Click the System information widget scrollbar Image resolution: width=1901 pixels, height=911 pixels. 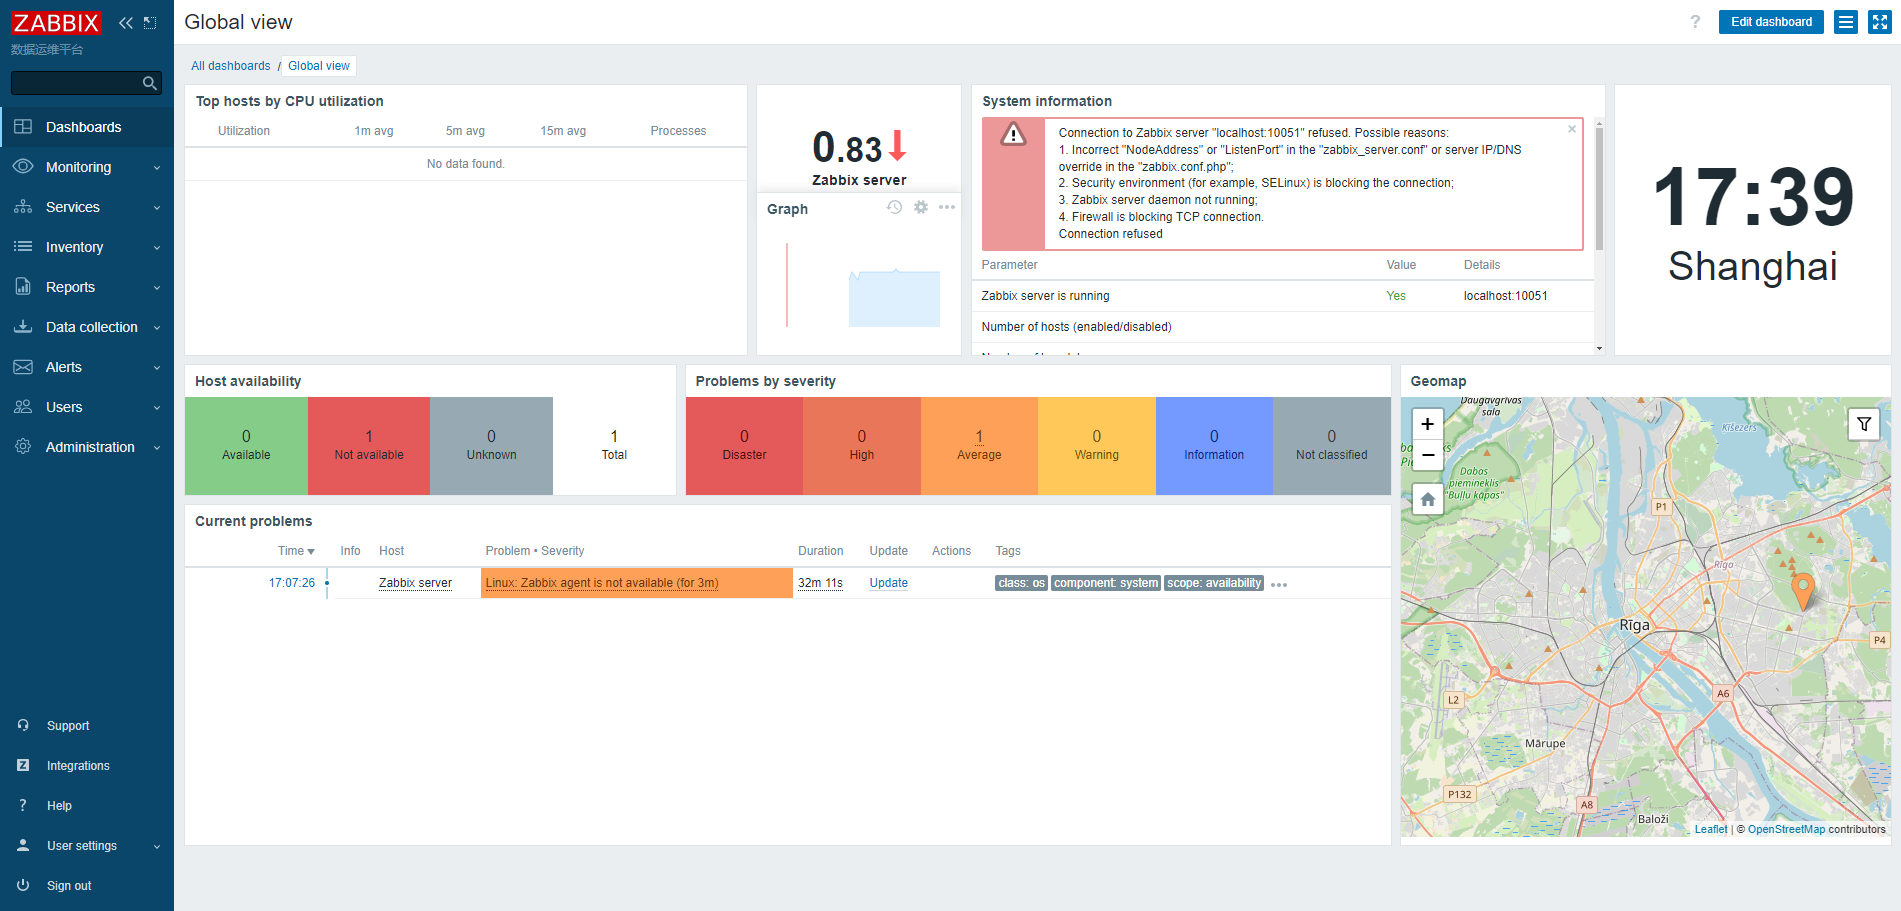pyautogui.click(x=1599, y=188)
